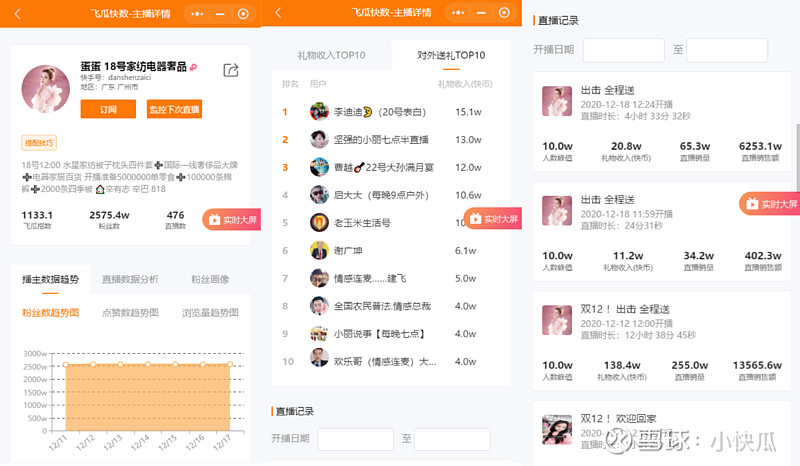Select the 搭配技巧 tag
800x466 pixels.
tap(39, 143)
